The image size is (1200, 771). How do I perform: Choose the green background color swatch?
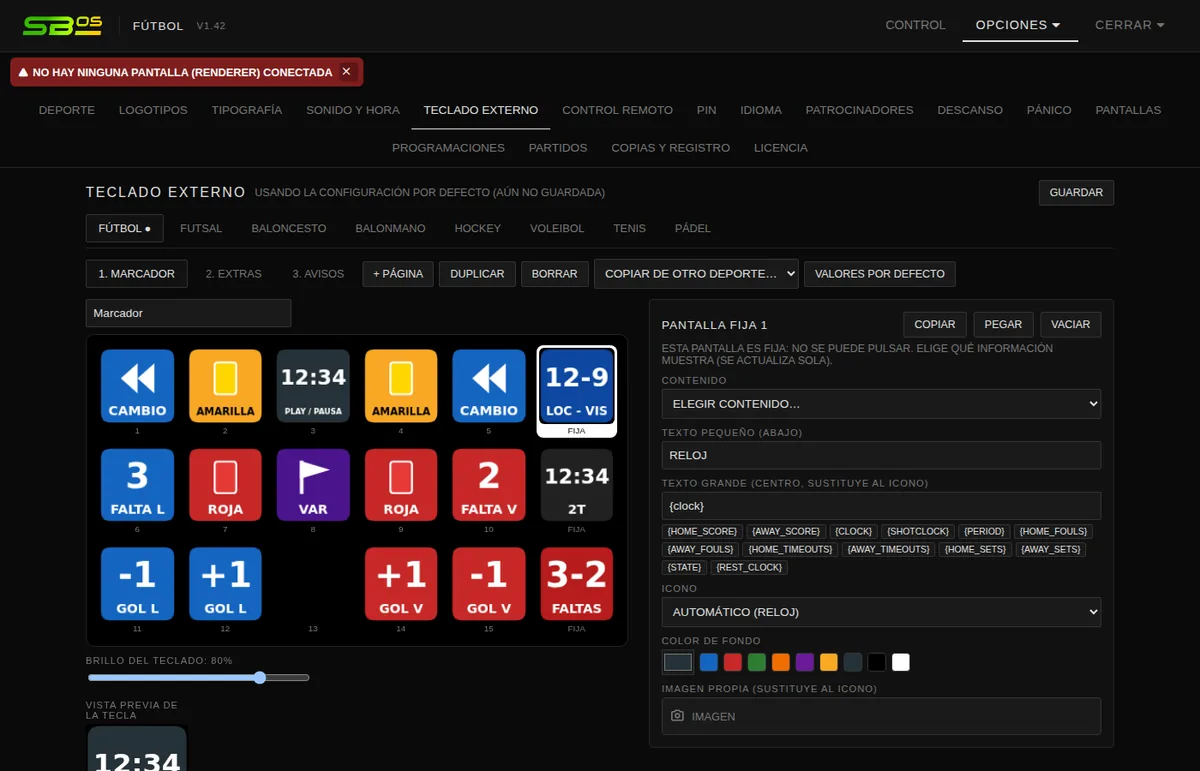coord(757,662)
